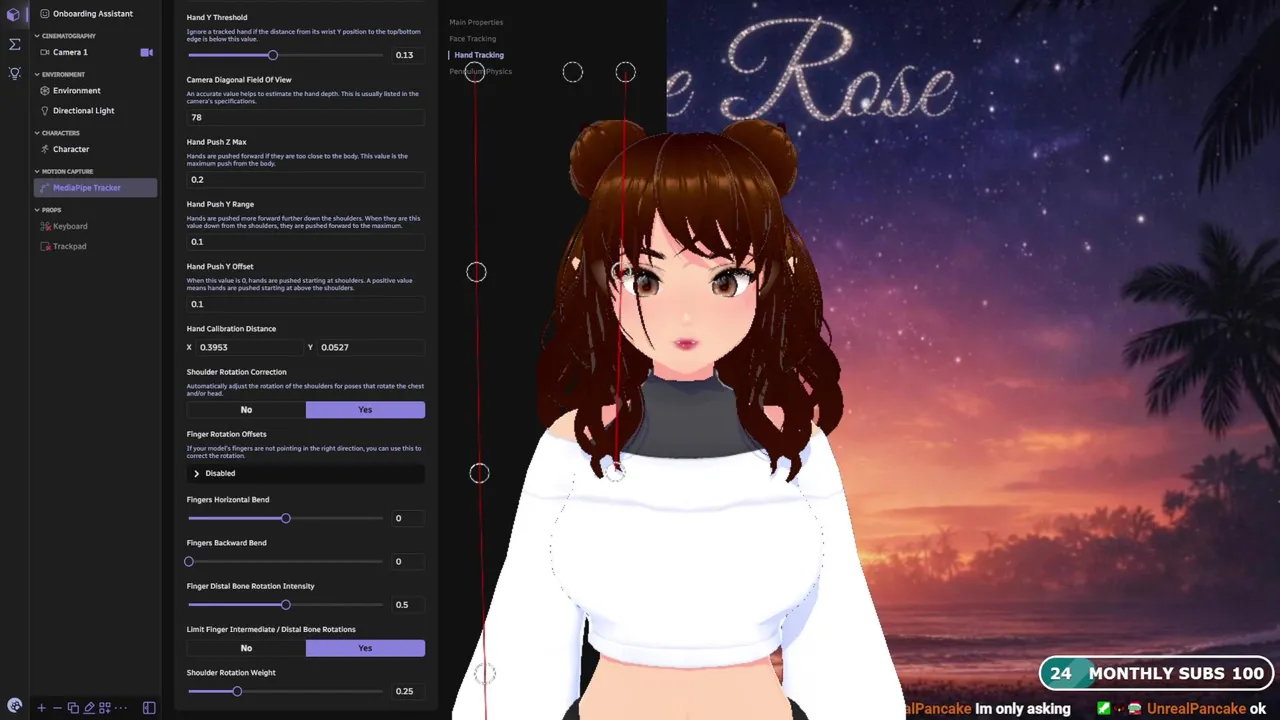Viewport: 1280px width, 720px height.
Task: Click the Hand Push Z Max field
Action: 306,180
